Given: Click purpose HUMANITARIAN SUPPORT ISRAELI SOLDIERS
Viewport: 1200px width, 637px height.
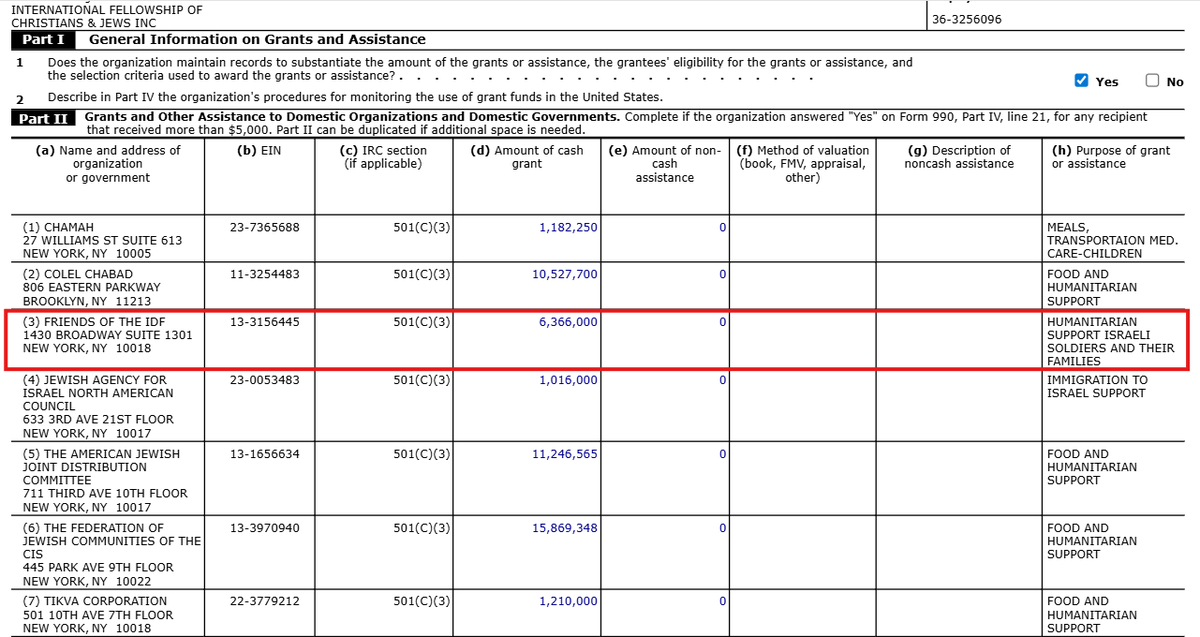Looking at the screenshot, I should [1110, 341].
